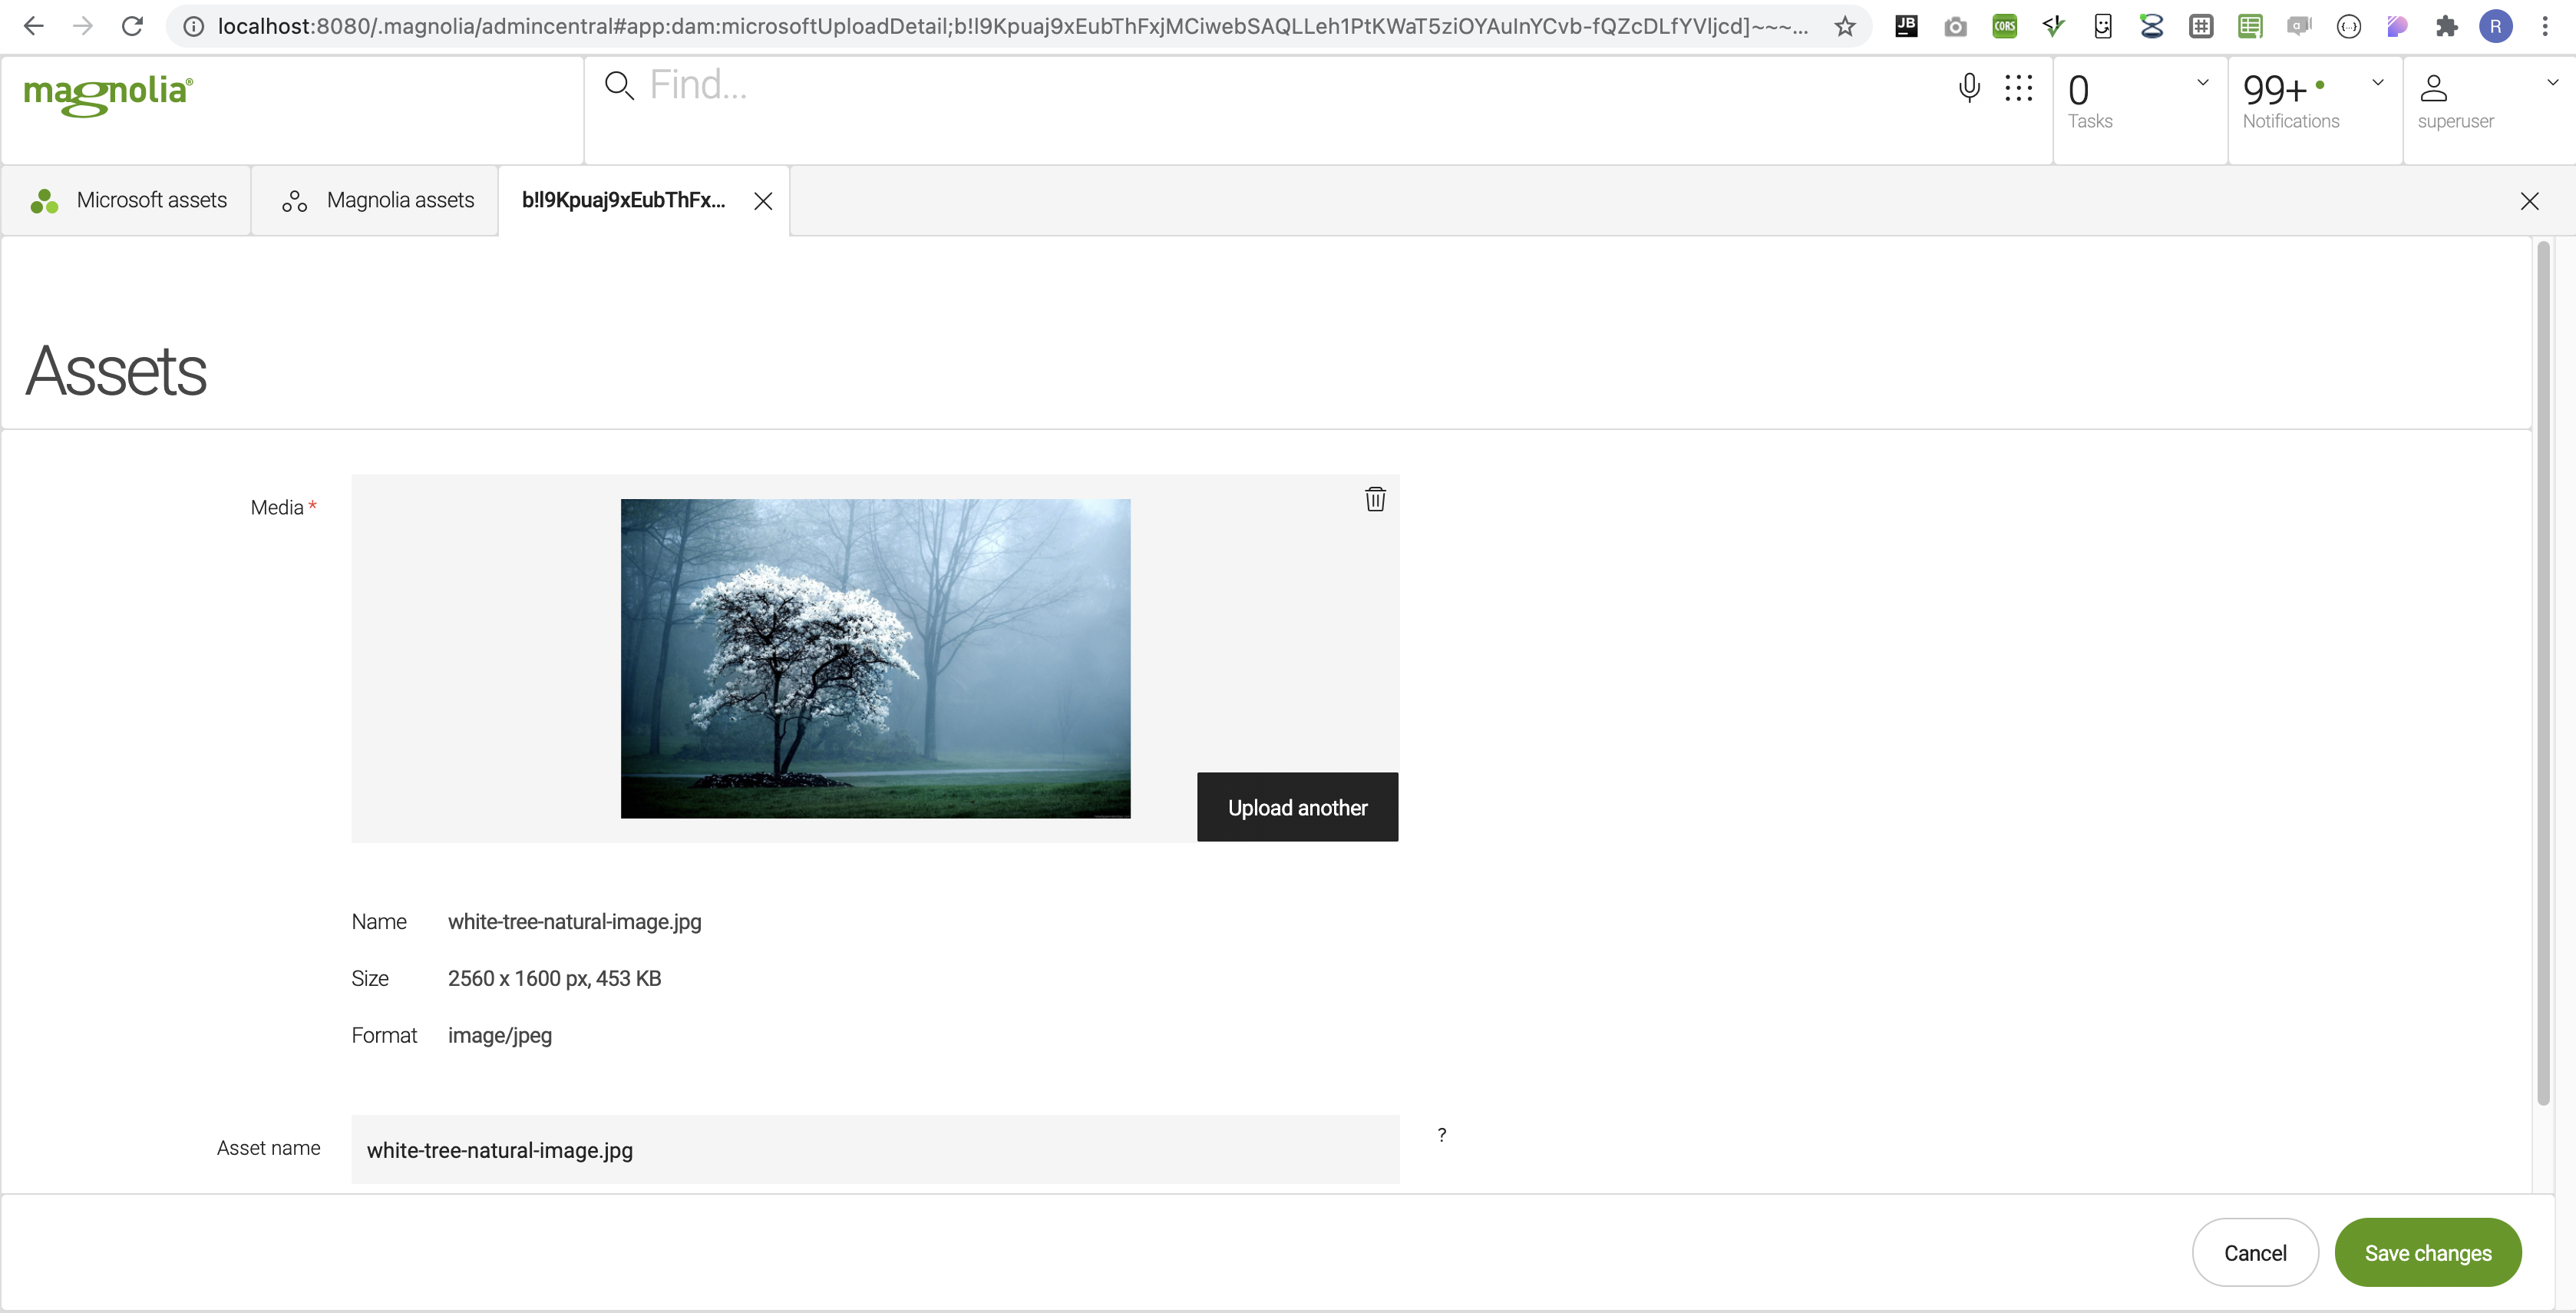Open the Magnolia app launcher grid icon
This screenshot has height=1313, width=2576.
pos(2019,88)
